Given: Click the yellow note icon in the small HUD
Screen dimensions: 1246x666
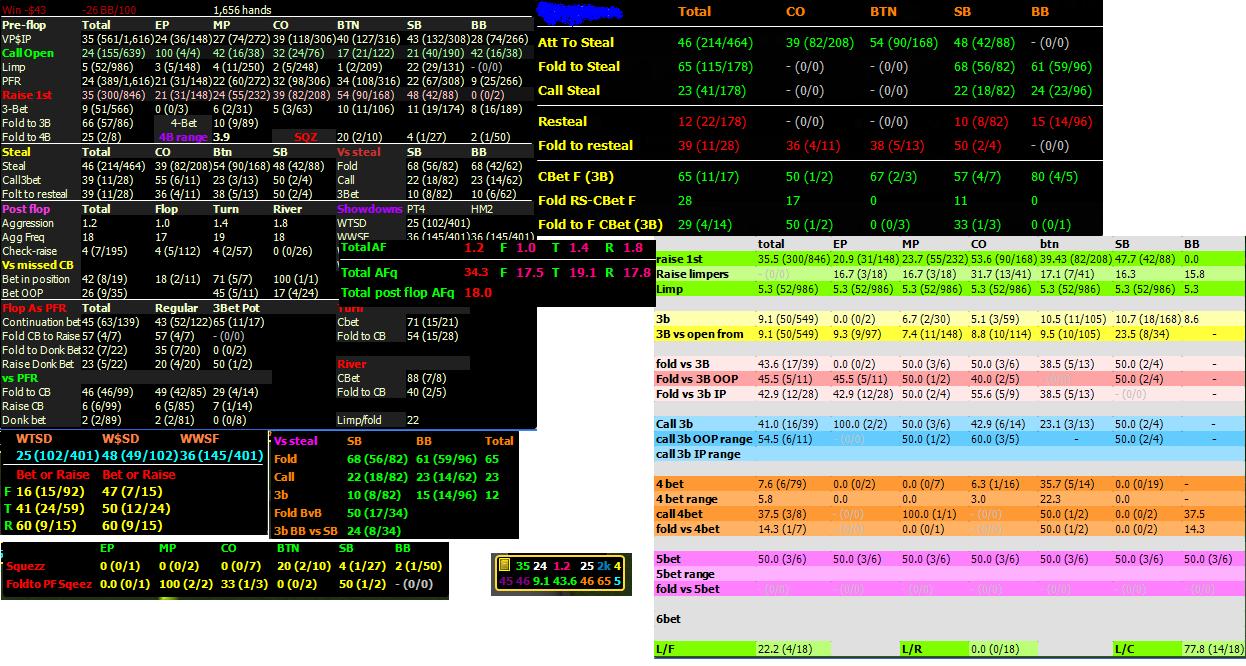Looking at the screenshot, I should coord(503,565).
